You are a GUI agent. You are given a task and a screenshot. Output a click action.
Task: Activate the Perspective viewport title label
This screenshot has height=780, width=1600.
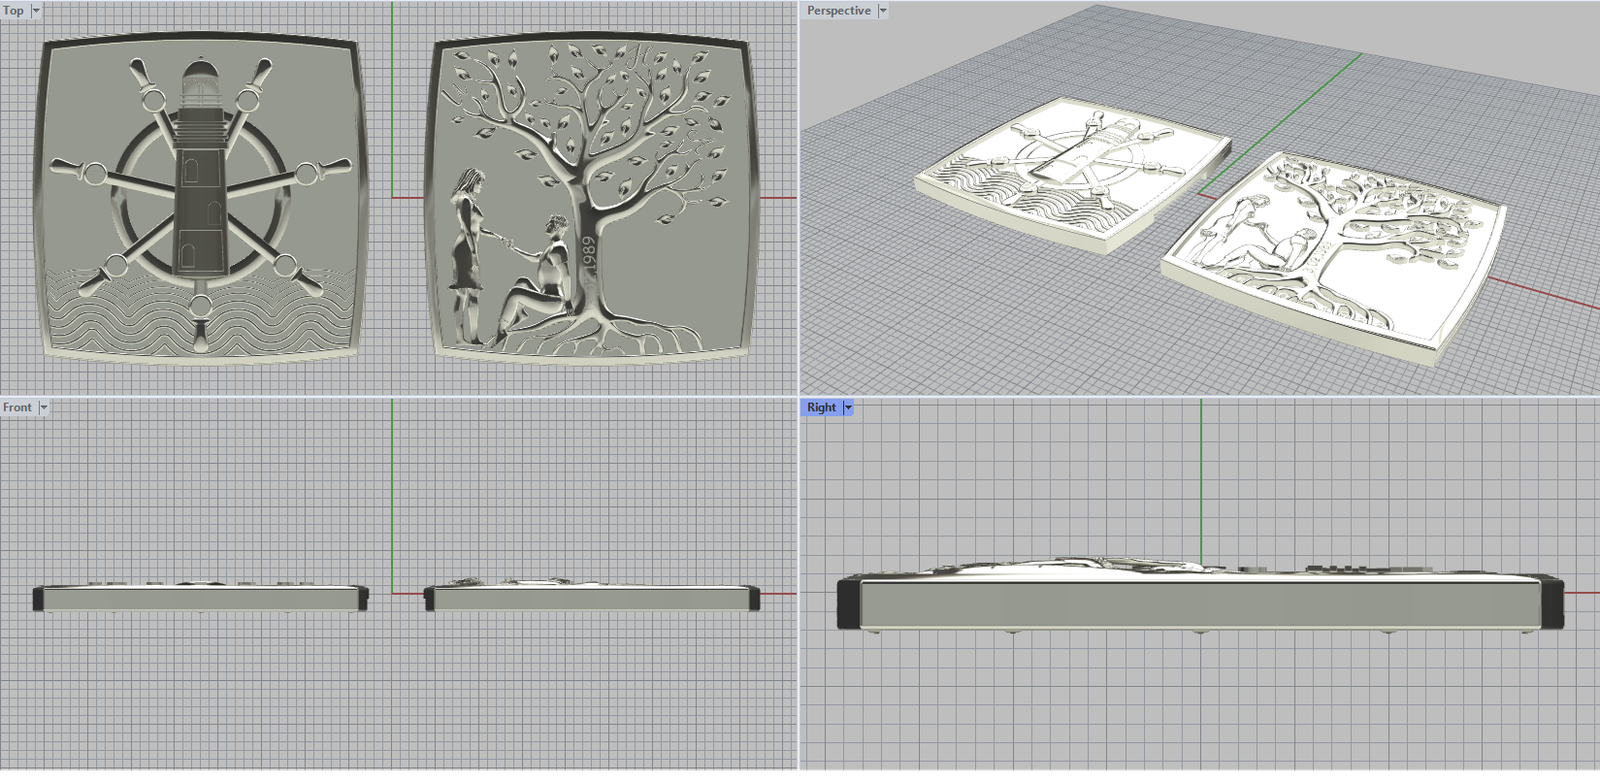(x=838, y=10)
